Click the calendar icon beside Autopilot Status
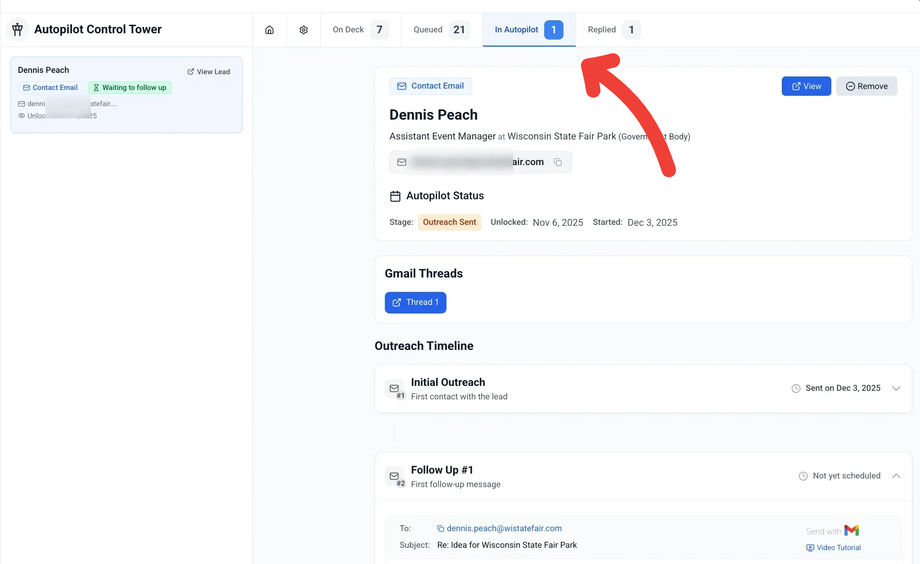Screen dimensions: 920x564 click(395, 196)
